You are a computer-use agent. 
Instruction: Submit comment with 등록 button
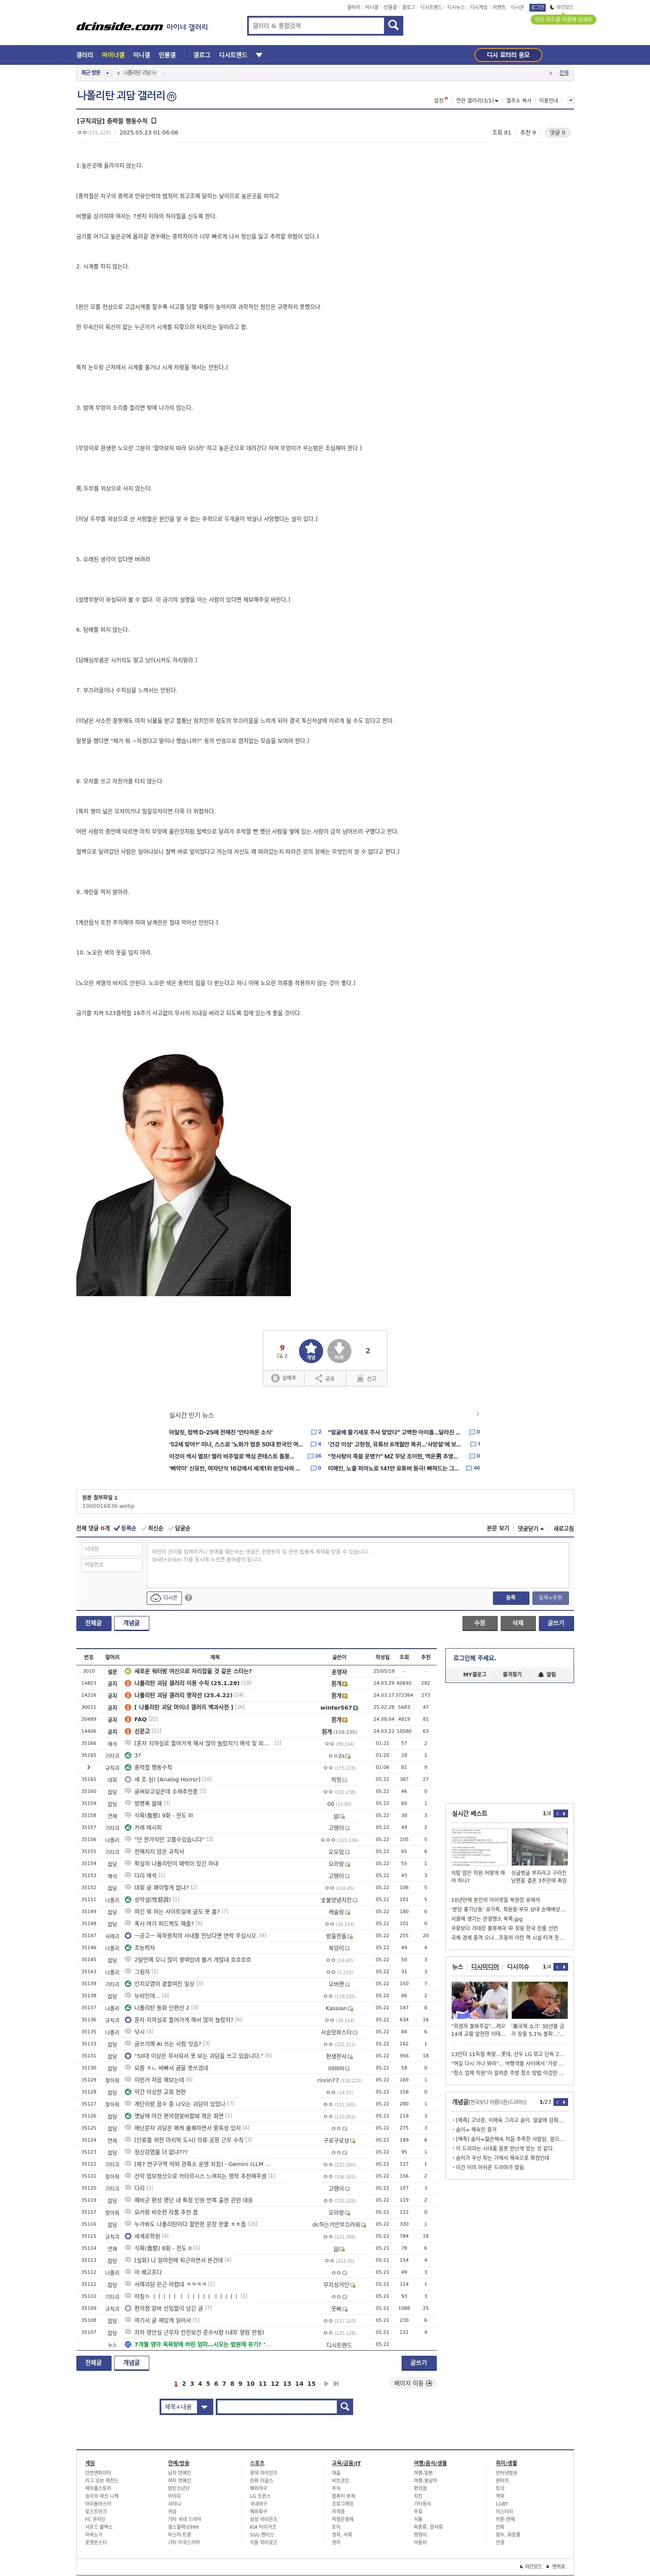click(510, 1598)
